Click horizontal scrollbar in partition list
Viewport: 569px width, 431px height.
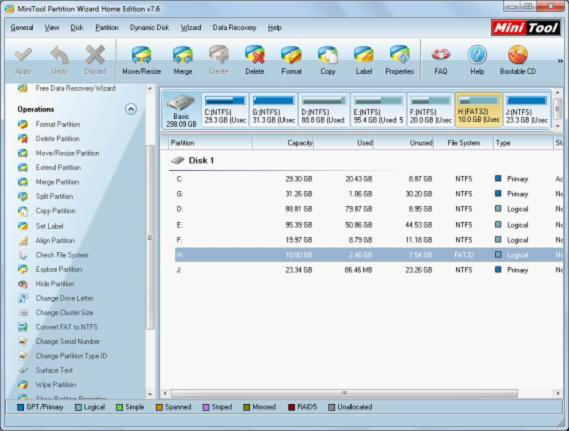(x=344, y=393)
